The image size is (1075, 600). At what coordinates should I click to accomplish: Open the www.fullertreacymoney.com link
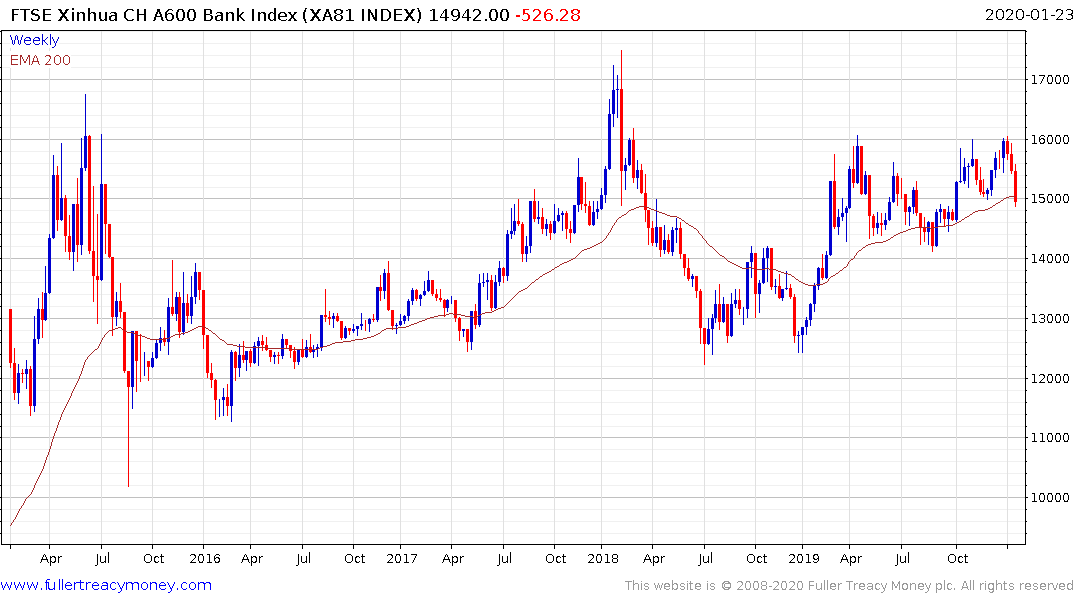(106, 585)
